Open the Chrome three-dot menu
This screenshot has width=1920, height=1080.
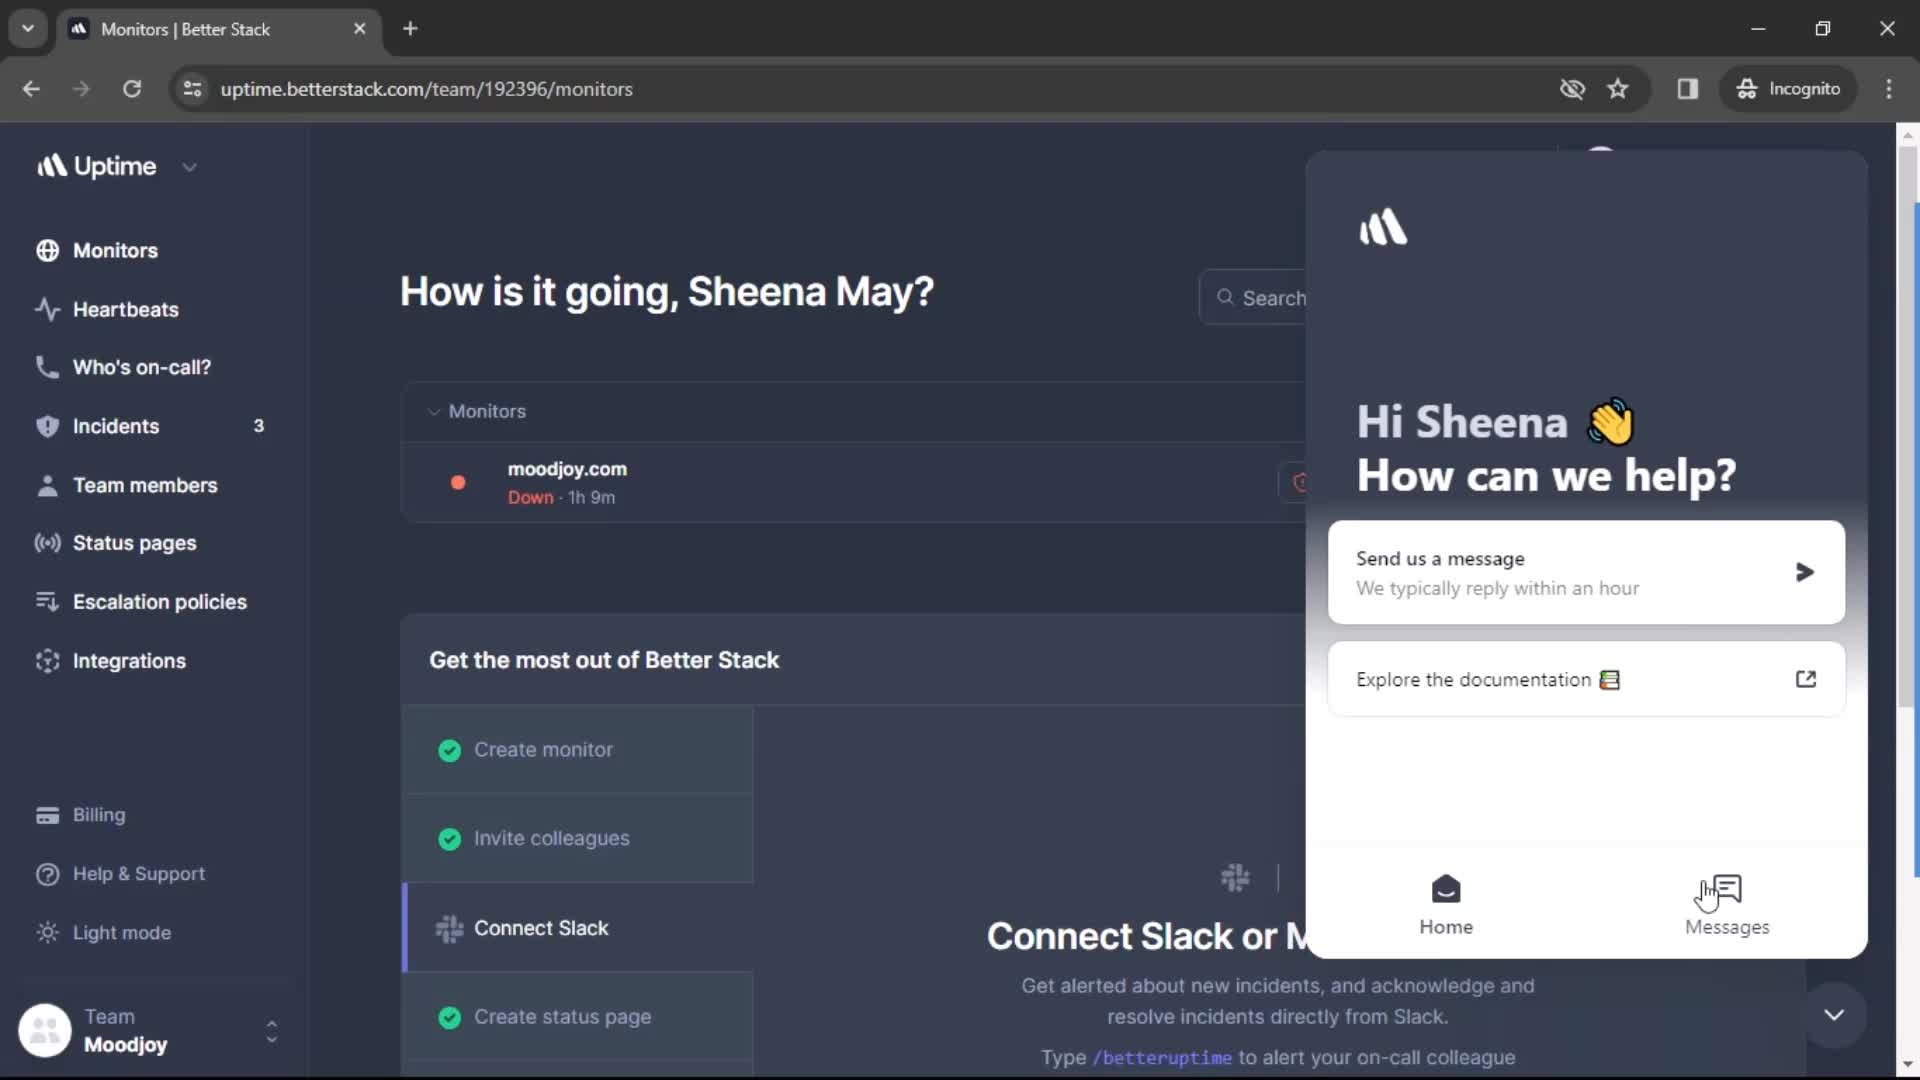[1889, 89]
